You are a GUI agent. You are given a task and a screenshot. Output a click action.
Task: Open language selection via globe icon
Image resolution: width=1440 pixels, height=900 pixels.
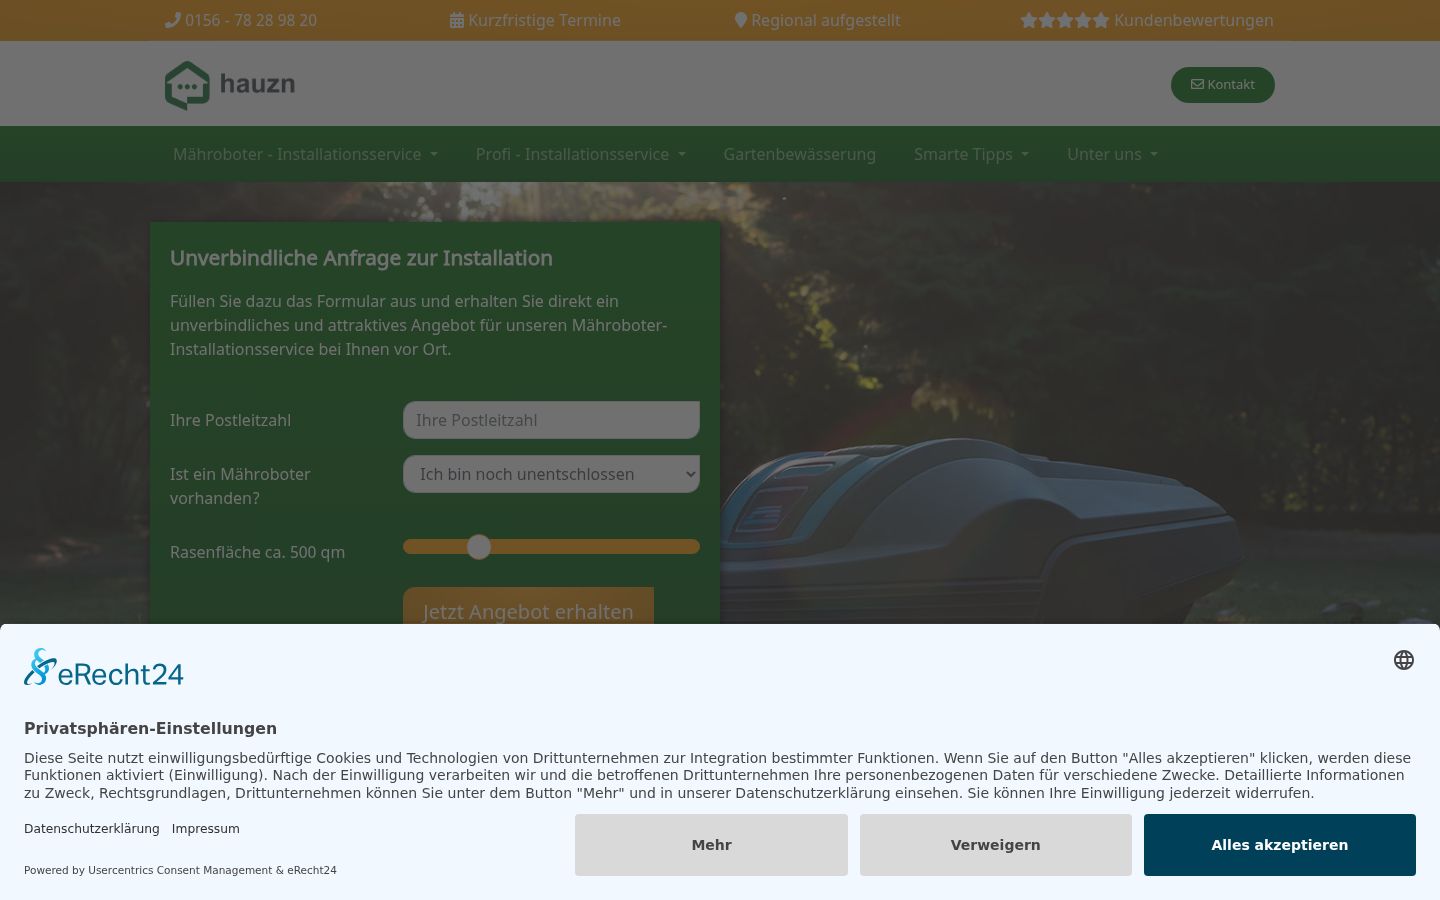point(1404,660)
